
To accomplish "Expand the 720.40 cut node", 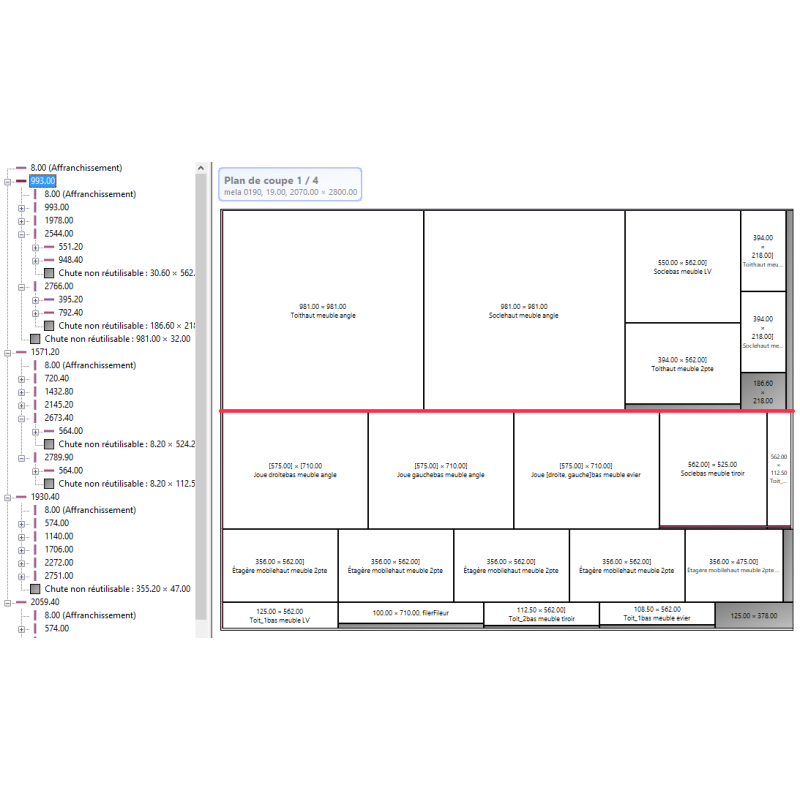I will coord(22,378).
